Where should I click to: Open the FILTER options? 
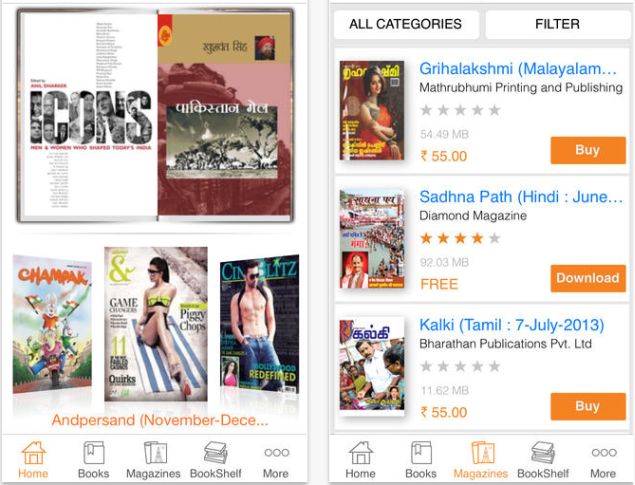pos(557,24)
